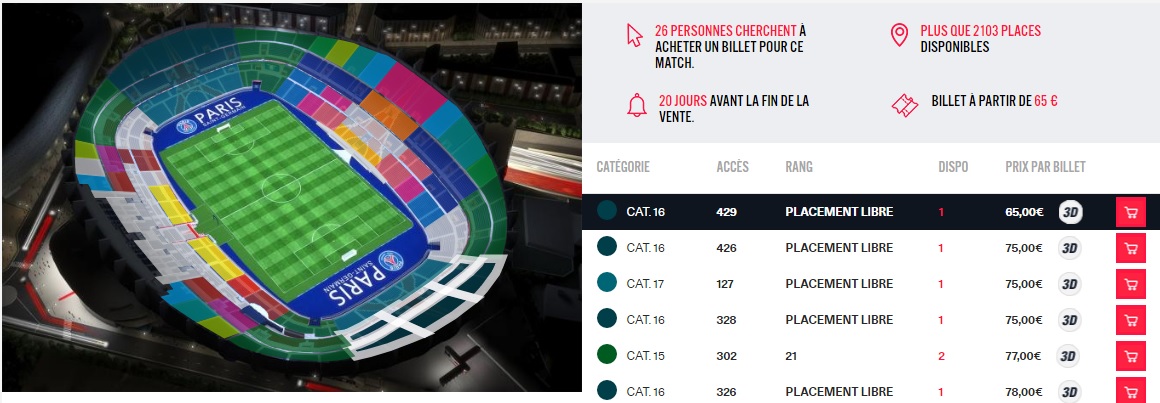1160x403 pixels.
Task: Click cart icon for access 426 ticket
Action: tap(1130, 248)
